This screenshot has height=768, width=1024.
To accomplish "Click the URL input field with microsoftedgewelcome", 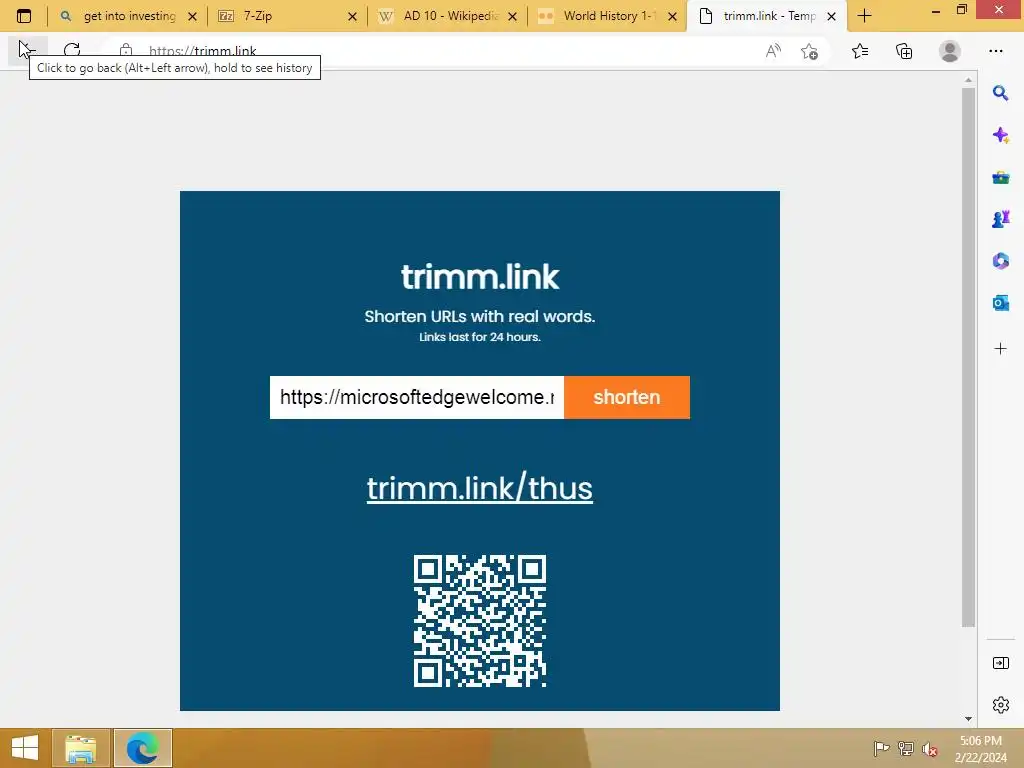I will (417, 397).
